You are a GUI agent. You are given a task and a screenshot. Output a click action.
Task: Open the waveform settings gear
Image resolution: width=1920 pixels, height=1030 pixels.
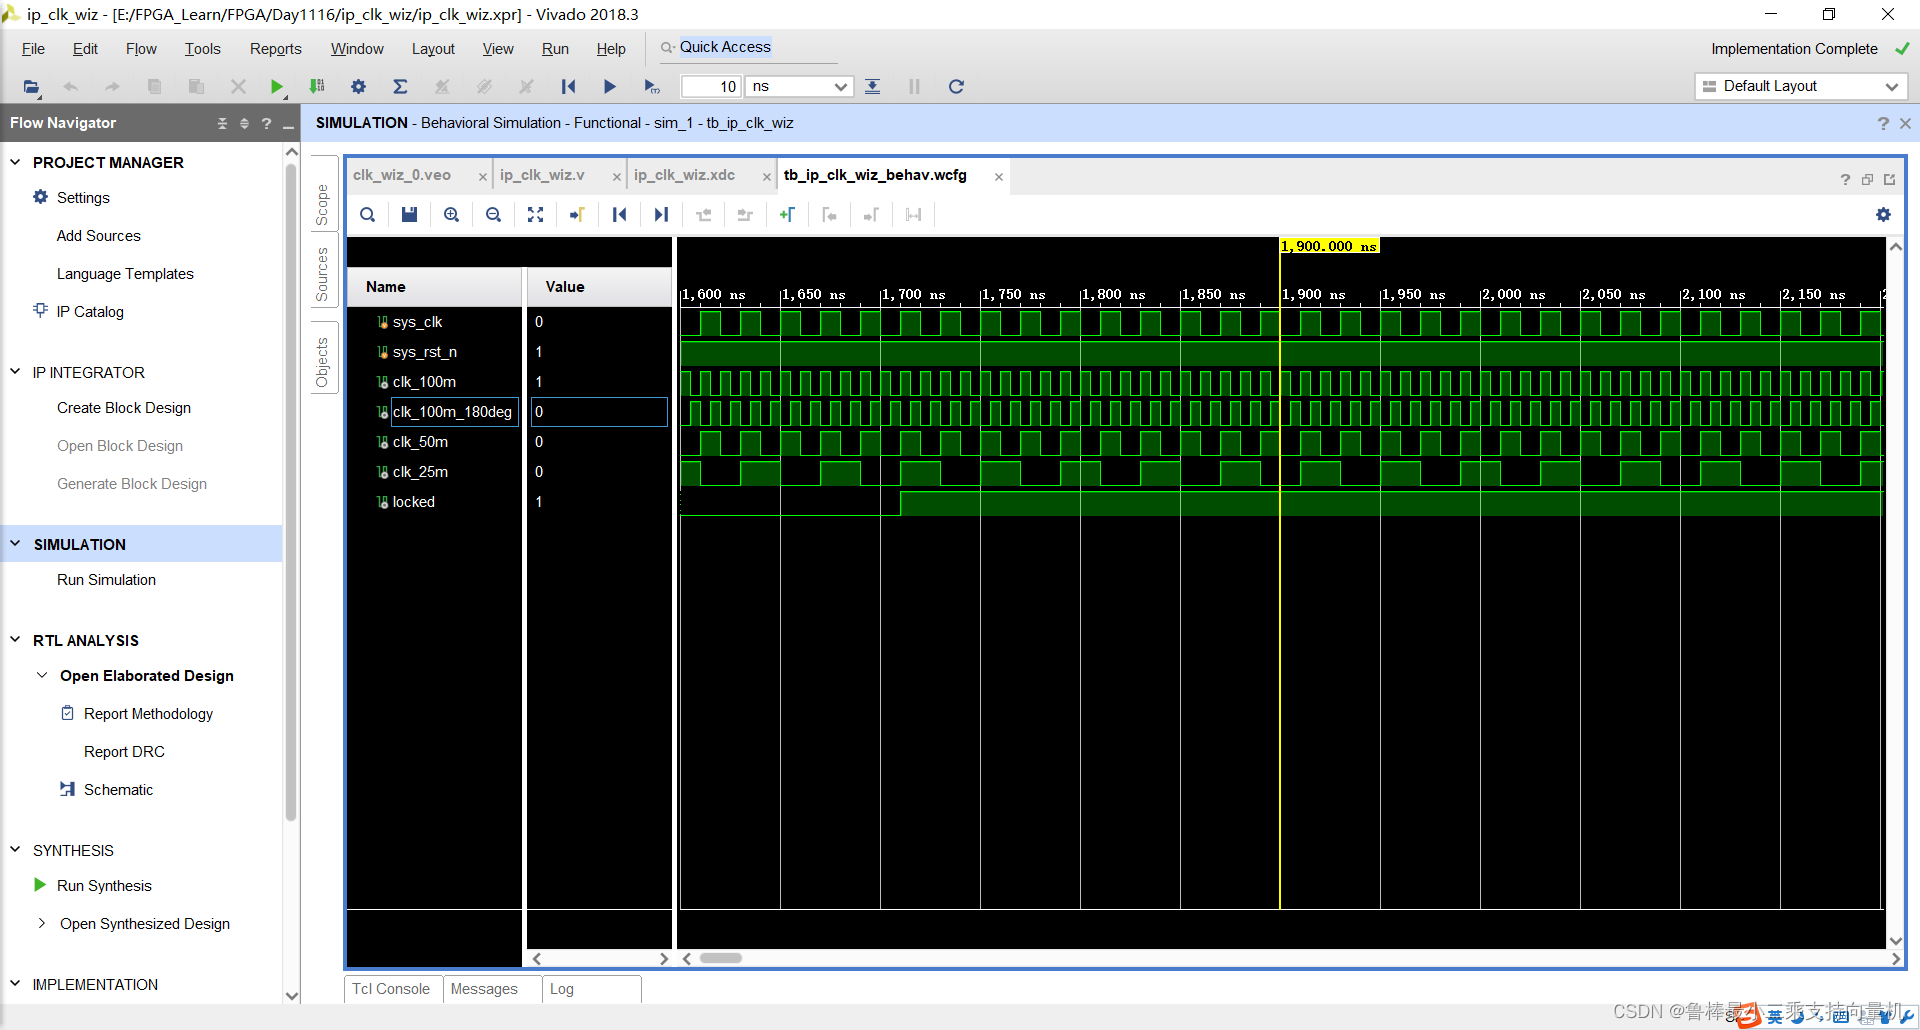click(x=1883, y=215)
